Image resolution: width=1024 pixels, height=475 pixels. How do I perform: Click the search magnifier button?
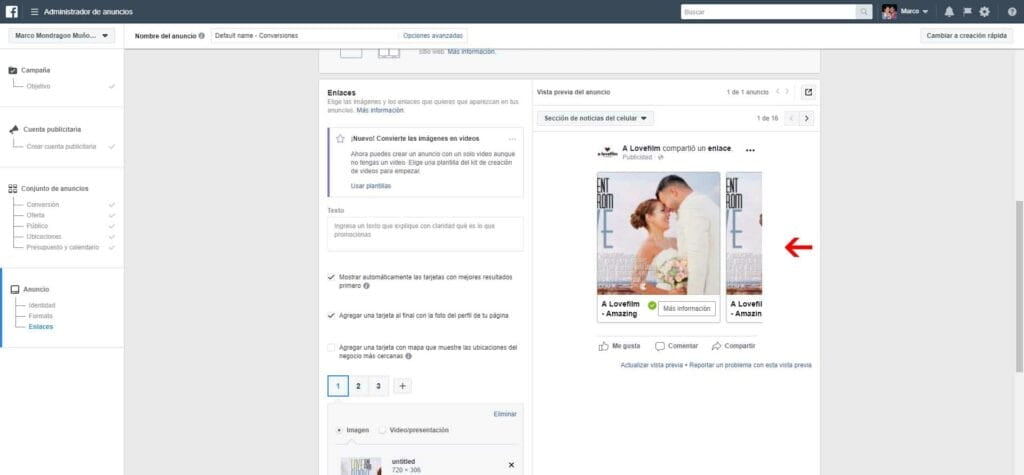864,12
